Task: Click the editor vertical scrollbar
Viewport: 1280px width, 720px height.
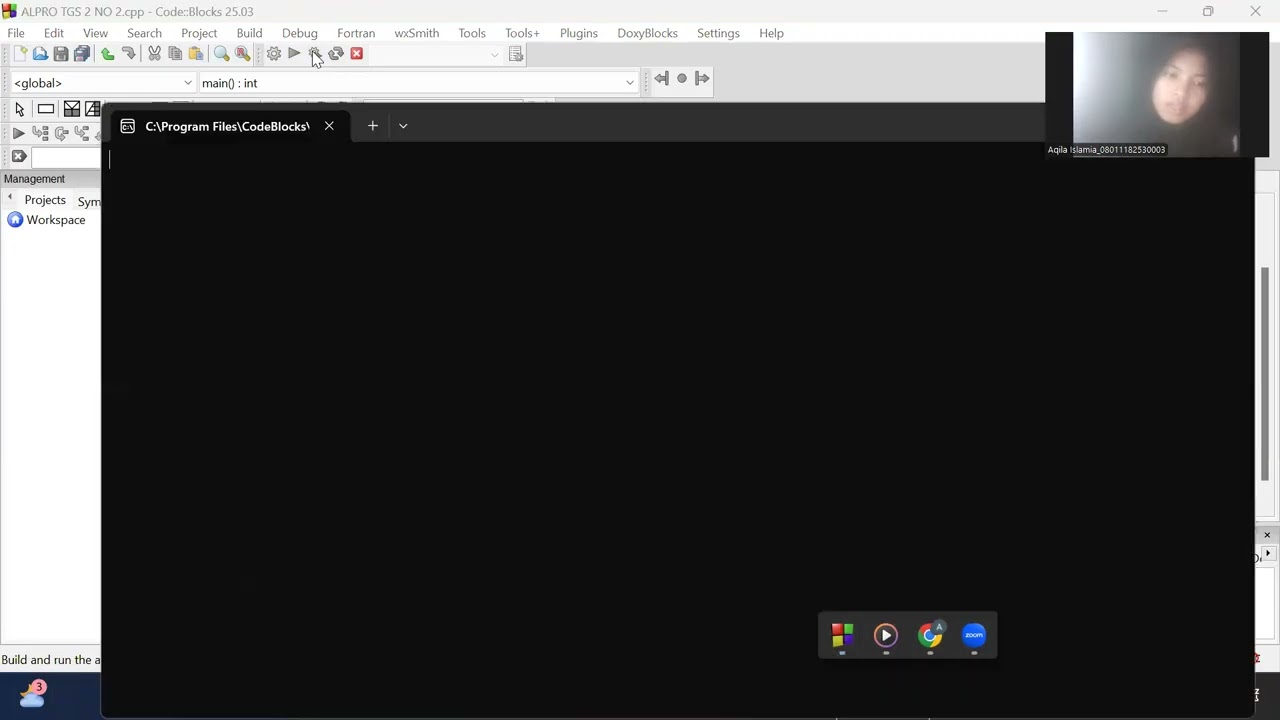Action: [x=1267, y=374]
